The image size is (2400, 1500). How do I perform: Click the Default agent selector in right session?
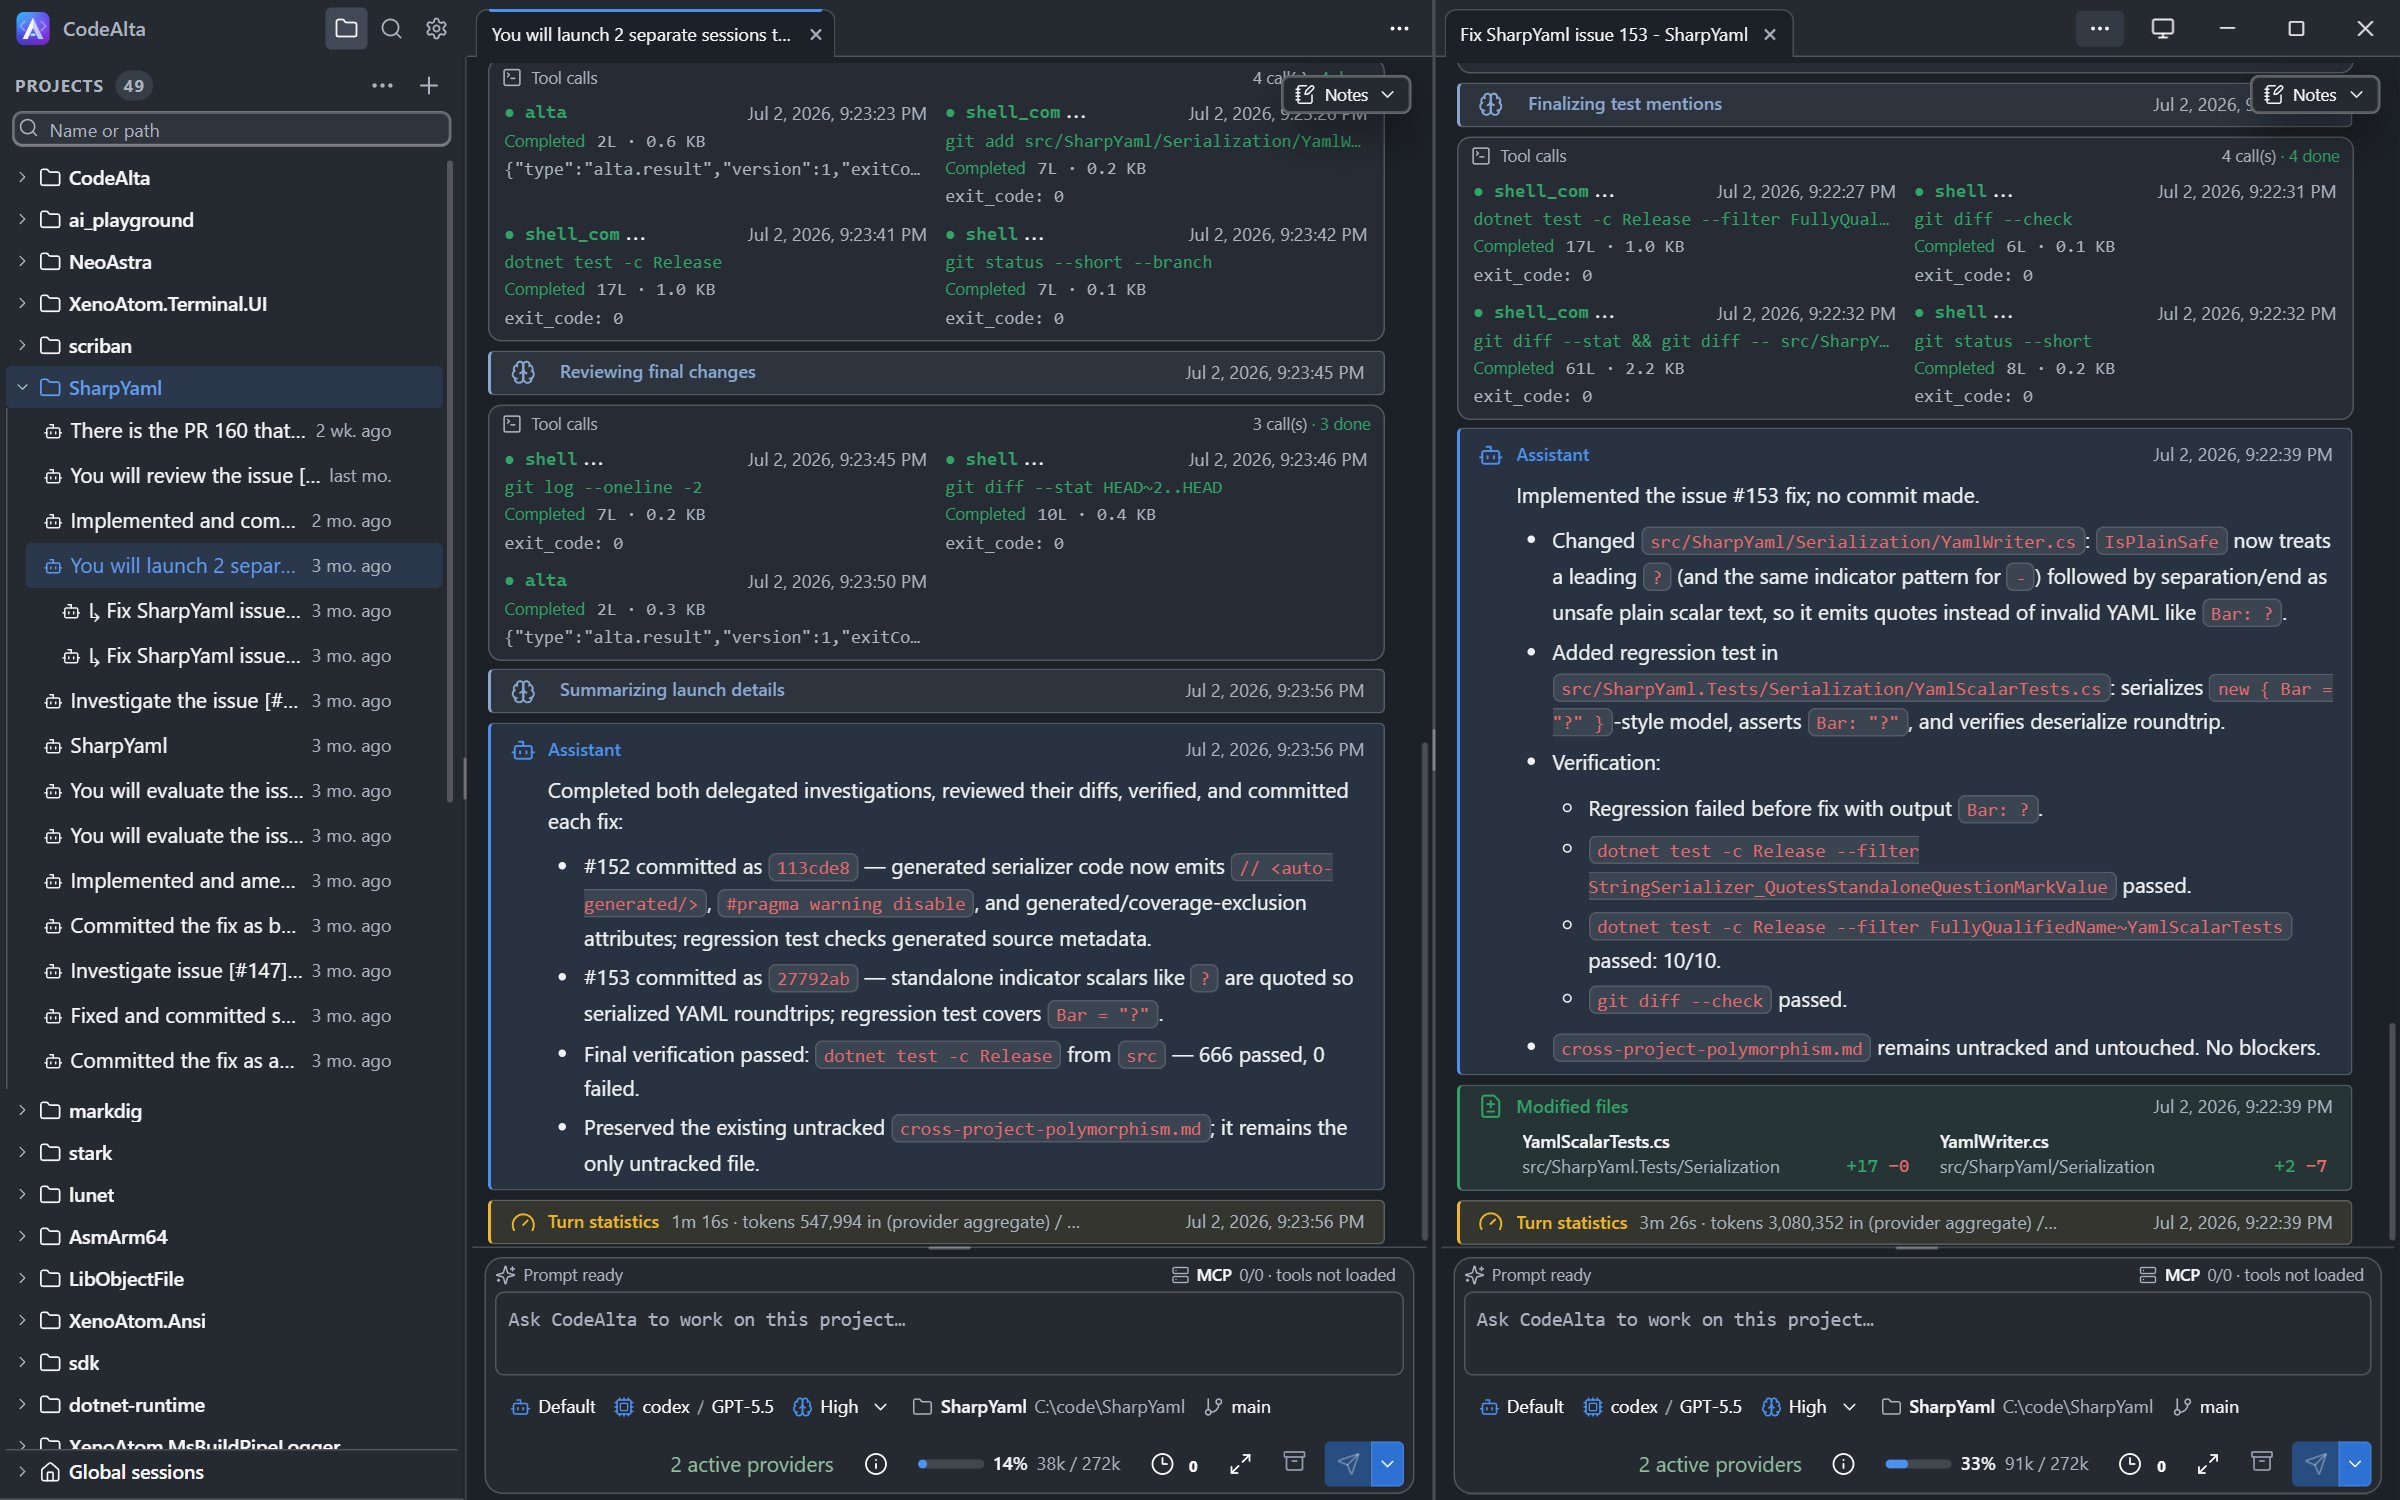click(x=1521, y=1407)
